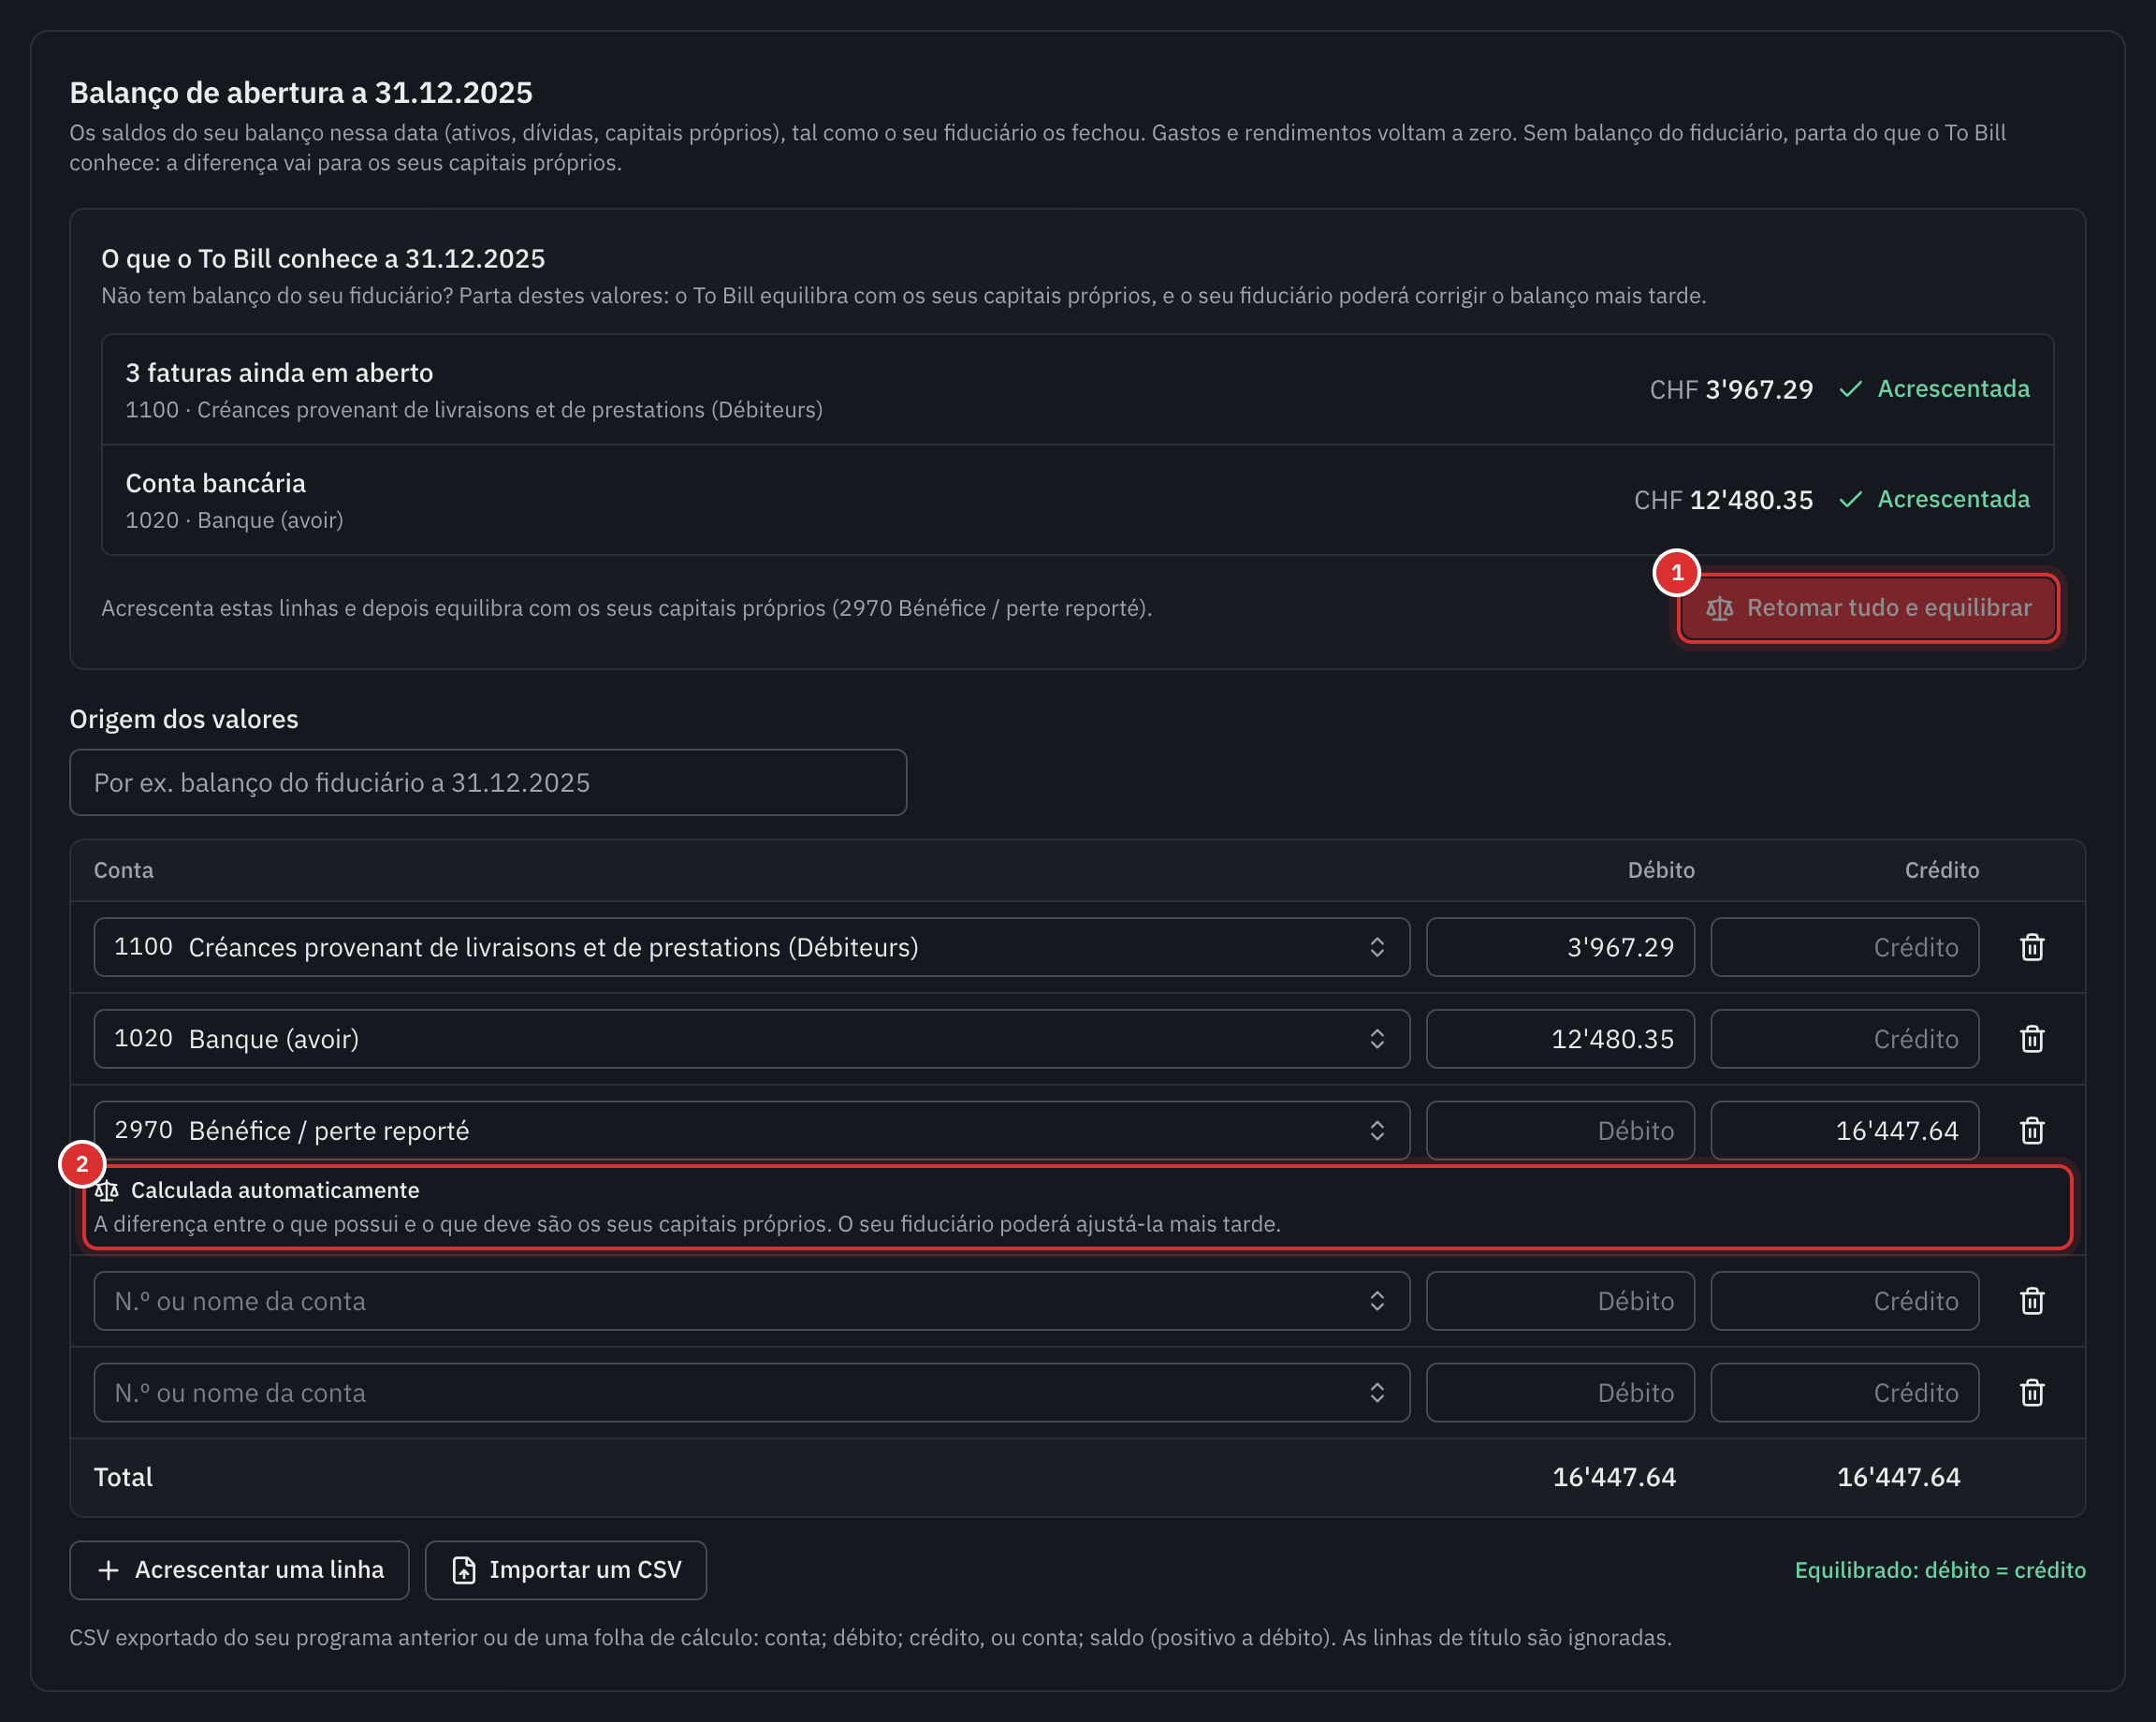Click Importar um CSV button
Screen dimensions: 2156x1722
coord(566,1570)
